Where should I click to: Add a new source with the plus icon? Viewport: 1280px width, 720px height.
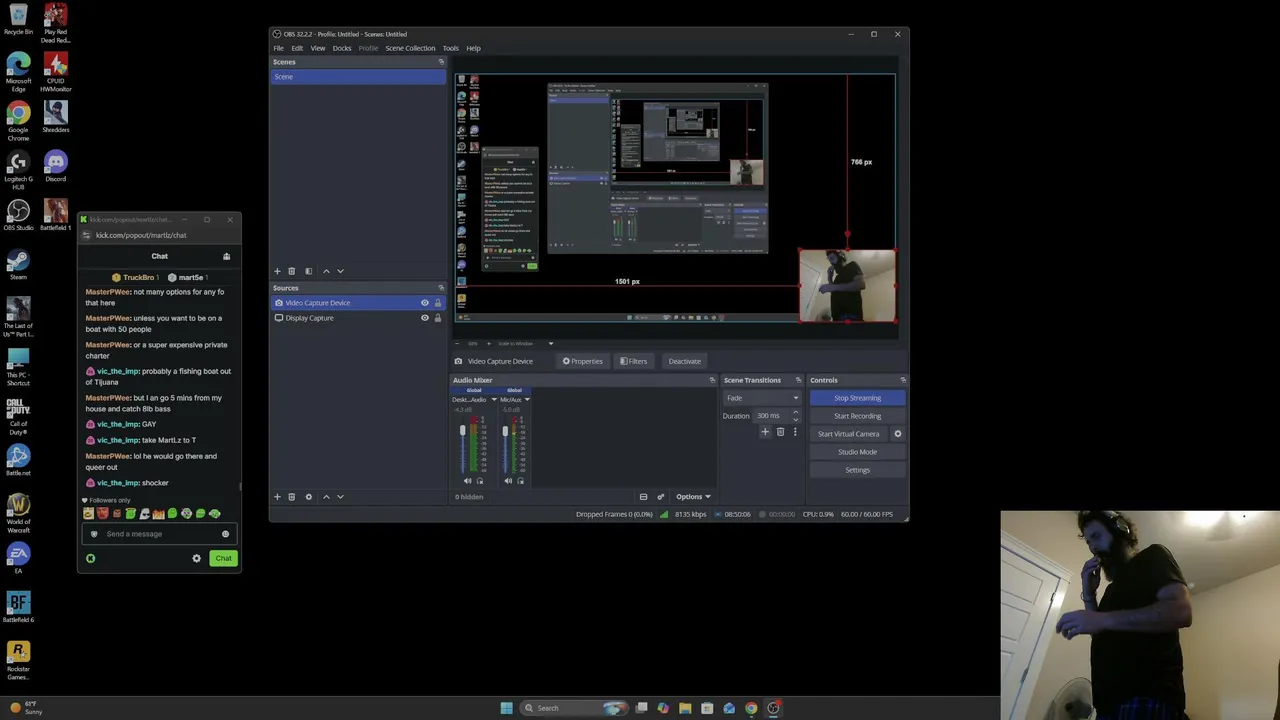[277, 497]
